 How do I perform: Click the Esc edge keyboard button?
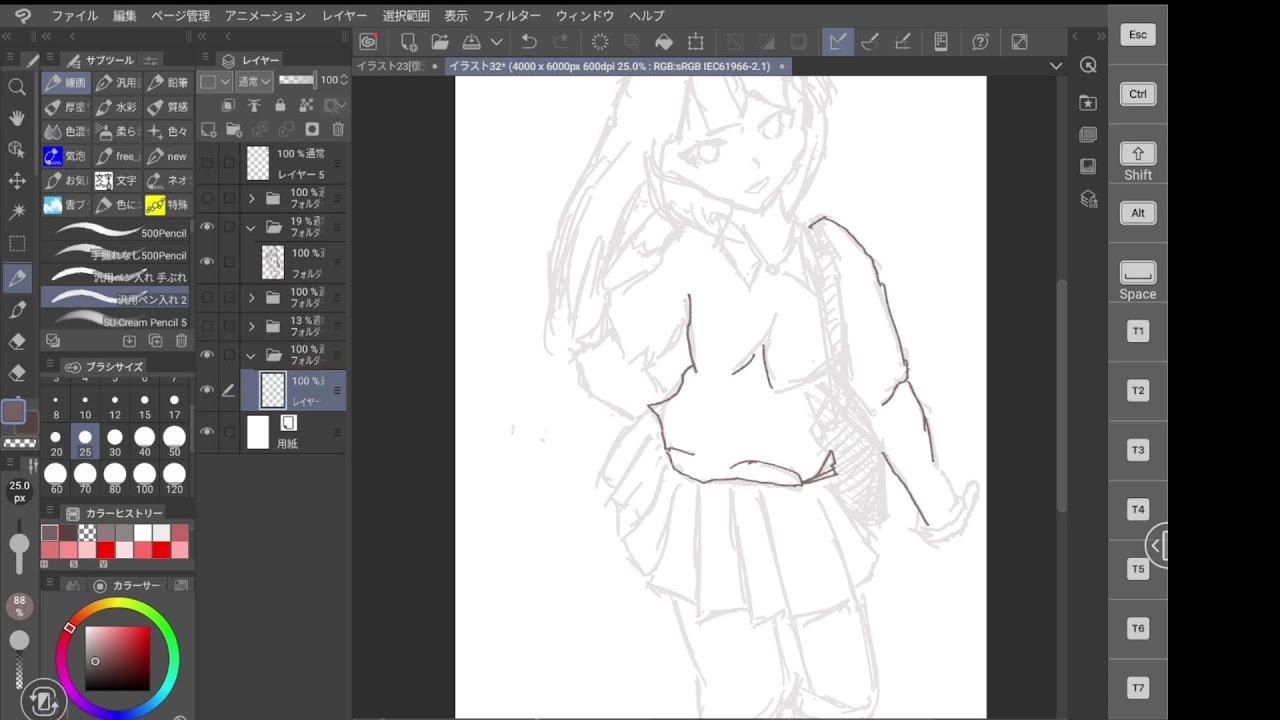1138,35
